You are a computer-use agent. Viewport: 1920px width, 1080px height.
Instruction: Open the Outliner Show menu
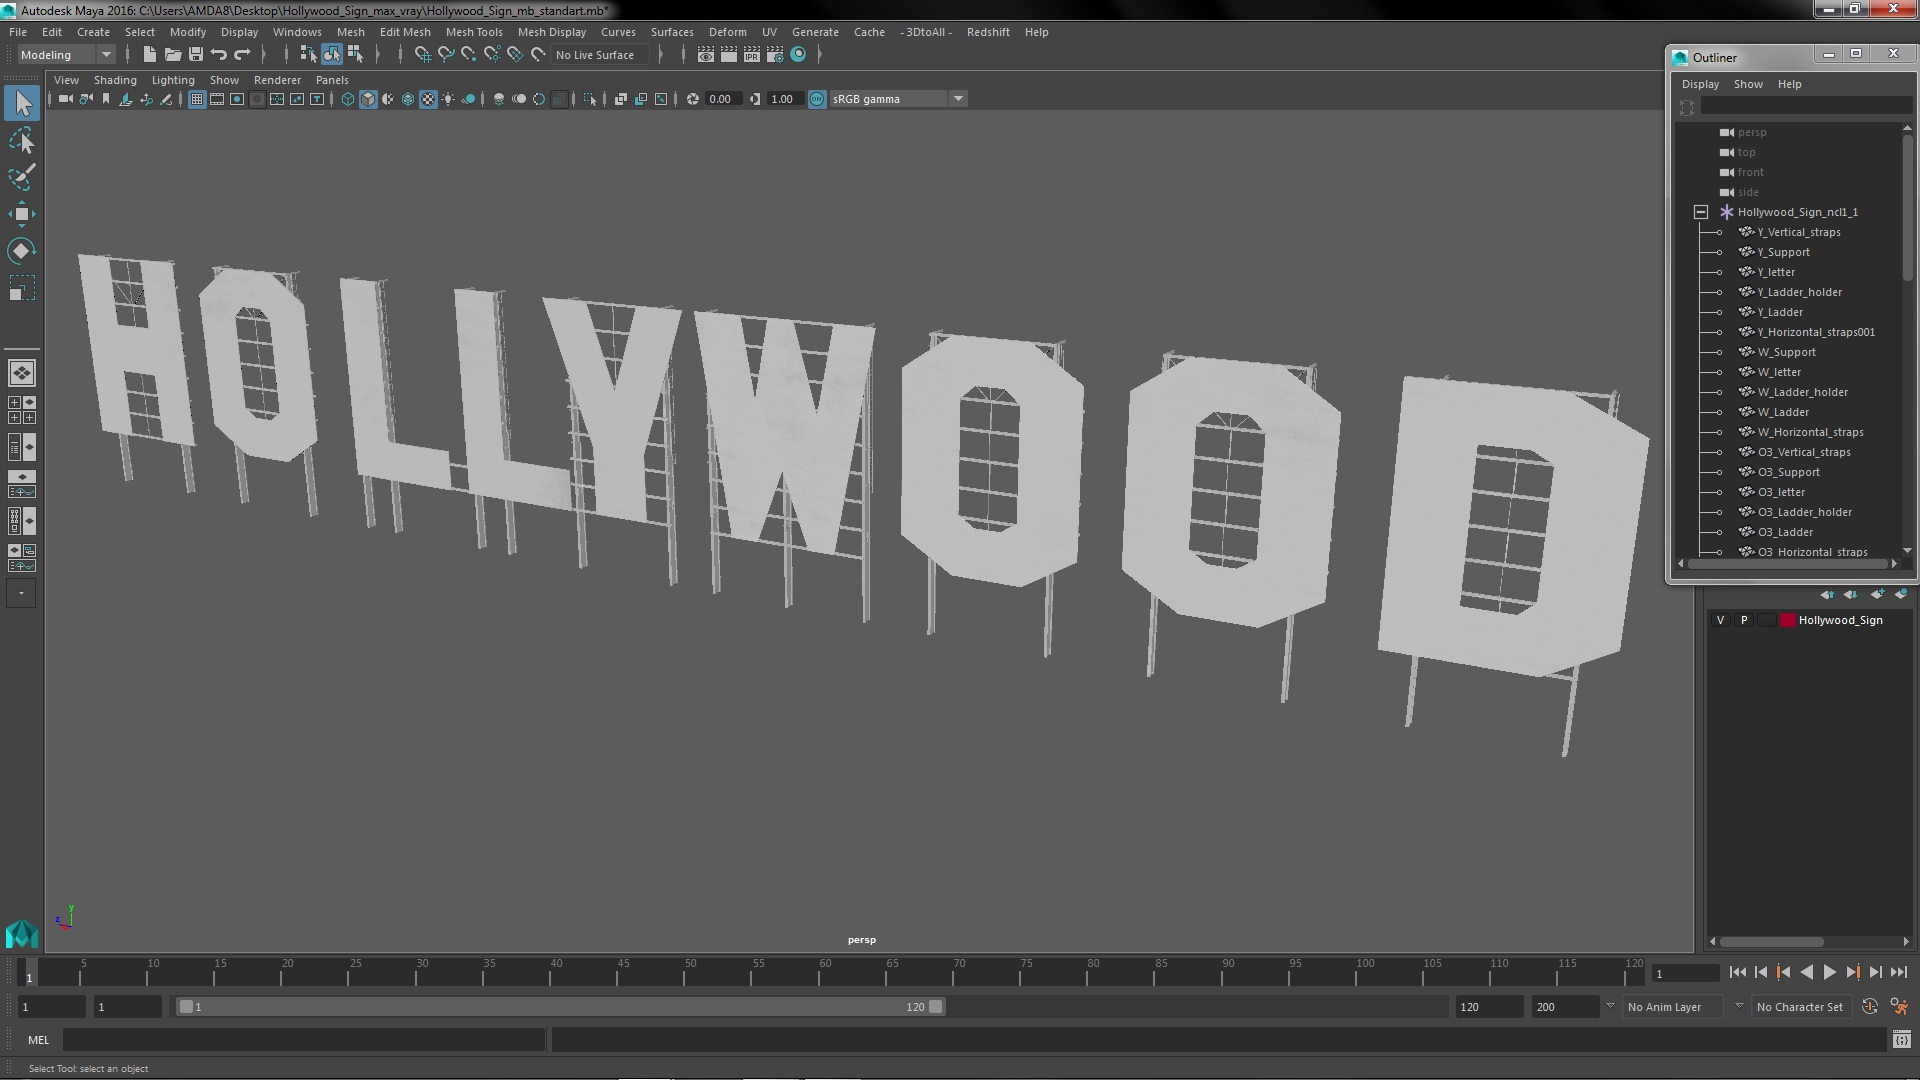(1748, 84)
